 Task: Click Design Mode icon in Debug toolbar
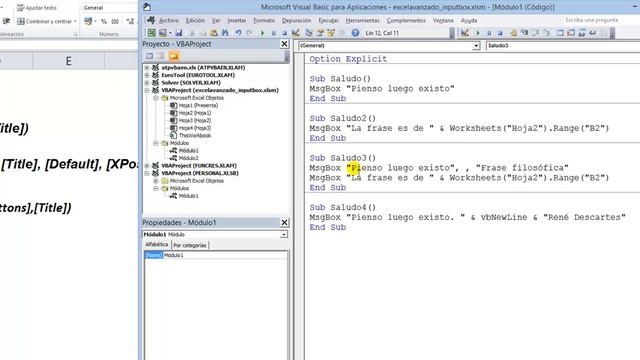[x=465, y=33]
